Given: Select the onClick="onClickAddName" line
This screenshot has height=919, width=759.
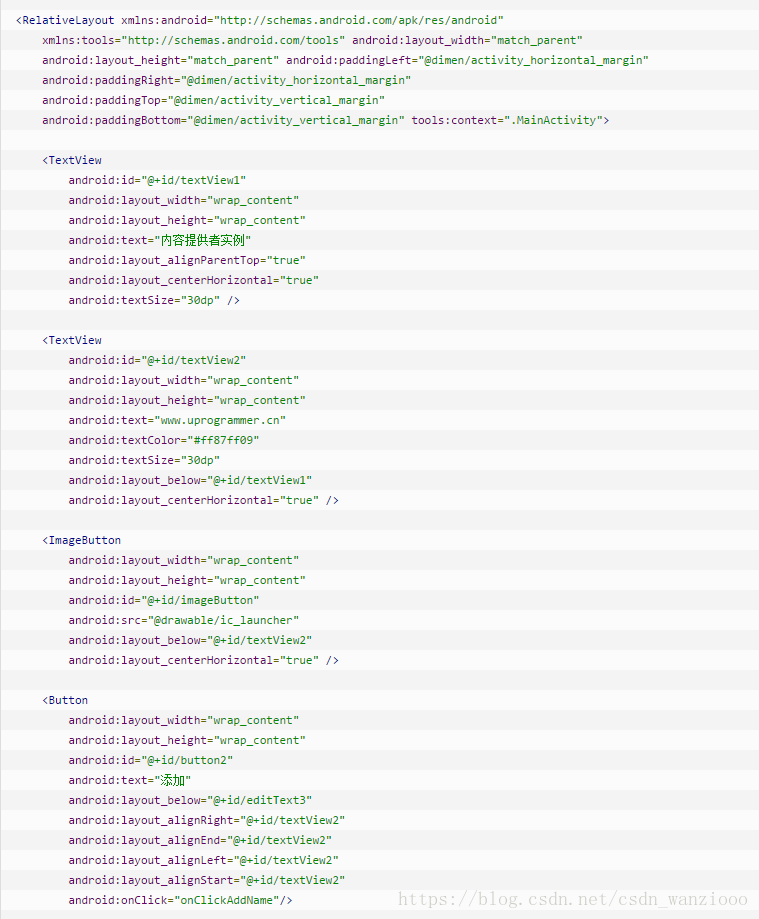Looking at the screenshot, I should pyautogui.click(x=180, y=900).
